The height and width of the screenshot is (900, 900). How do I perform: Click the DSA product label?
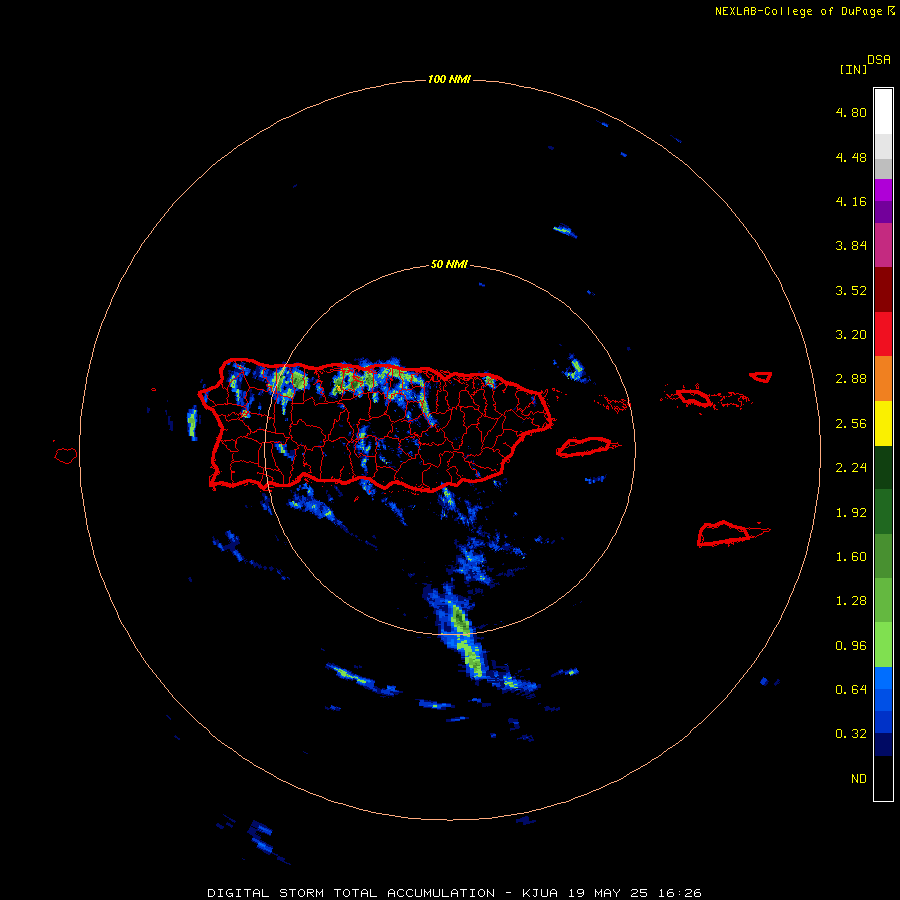[879, 59]
